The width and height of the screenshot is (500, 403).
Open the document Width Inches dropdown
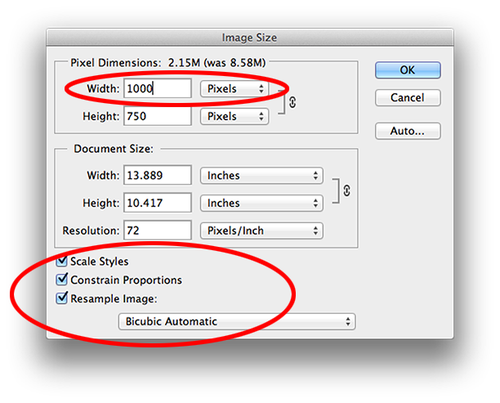tap(261, 176)
